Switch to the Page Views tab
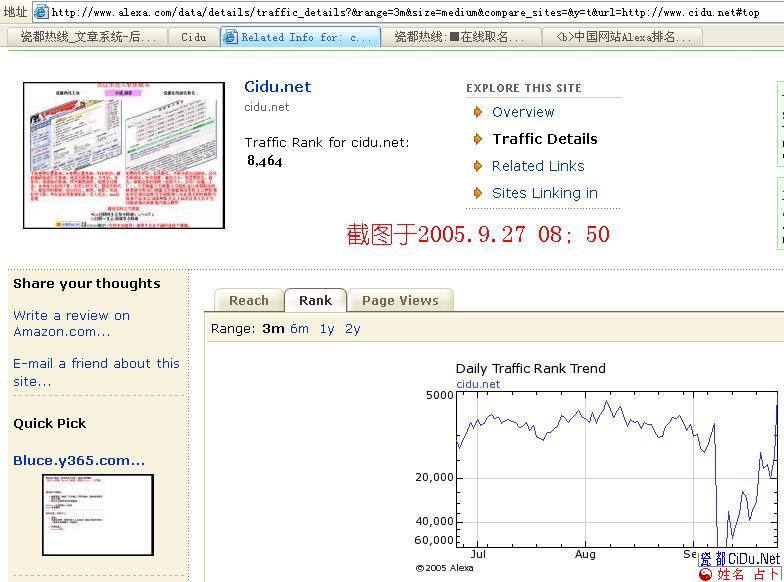Viewport: 784px width, 582px height. (400, 300)
